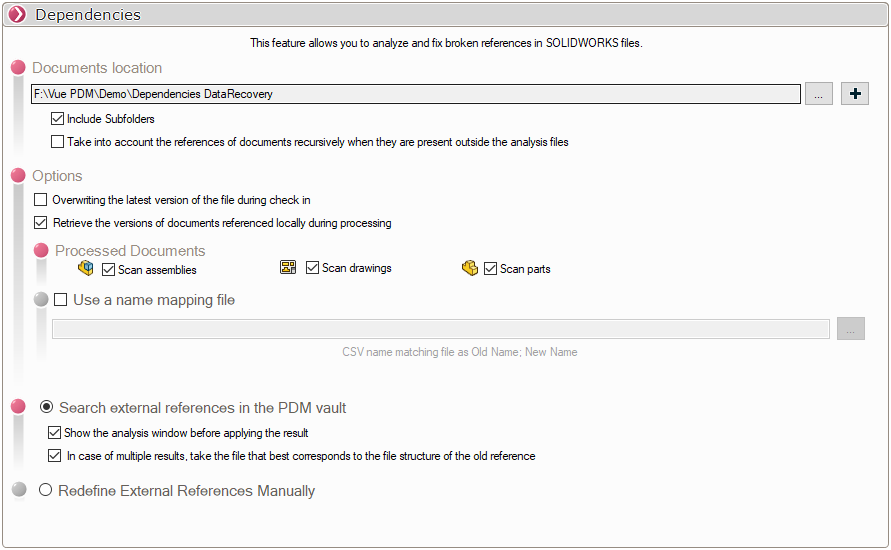Click browse button for CSV mapping file
This screenshot has height=550, width=891.
pos(851,329)
